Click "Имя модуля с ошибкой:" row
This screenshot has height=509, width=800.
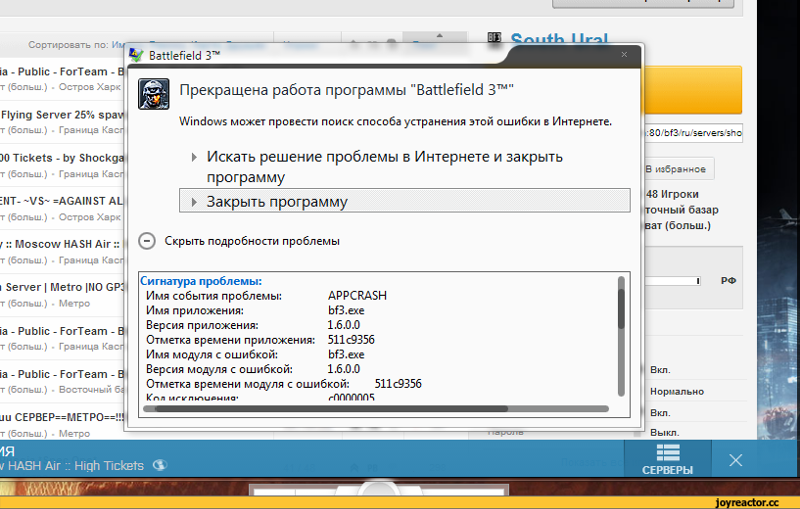click(x=255, y=354)
